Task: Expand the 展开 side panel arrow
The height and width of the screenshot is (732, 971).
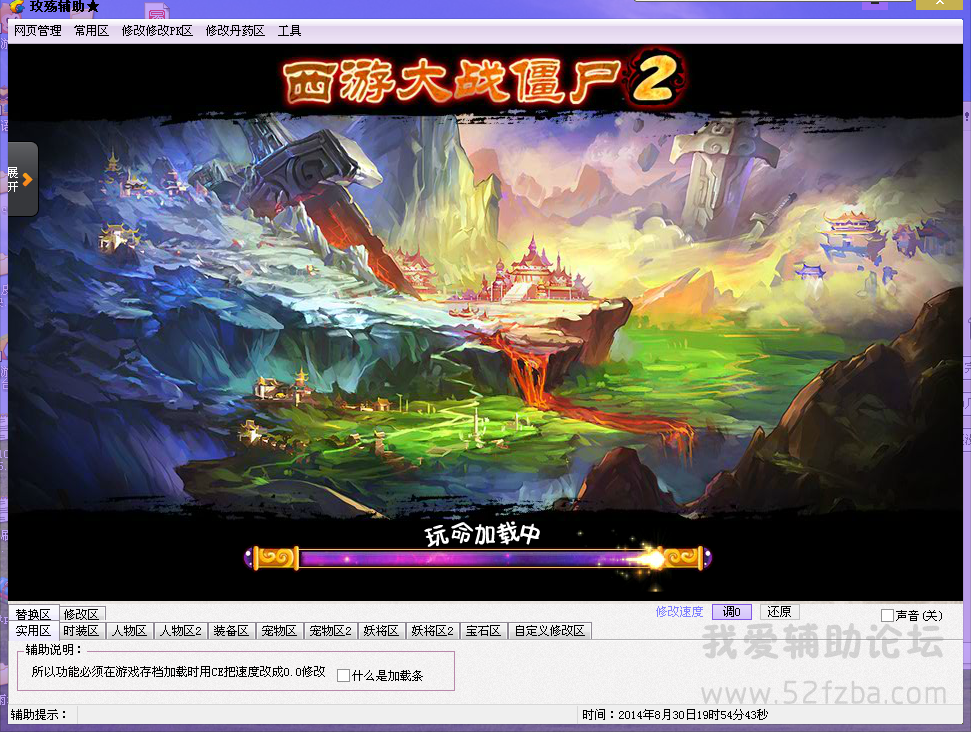Action: 22,180
